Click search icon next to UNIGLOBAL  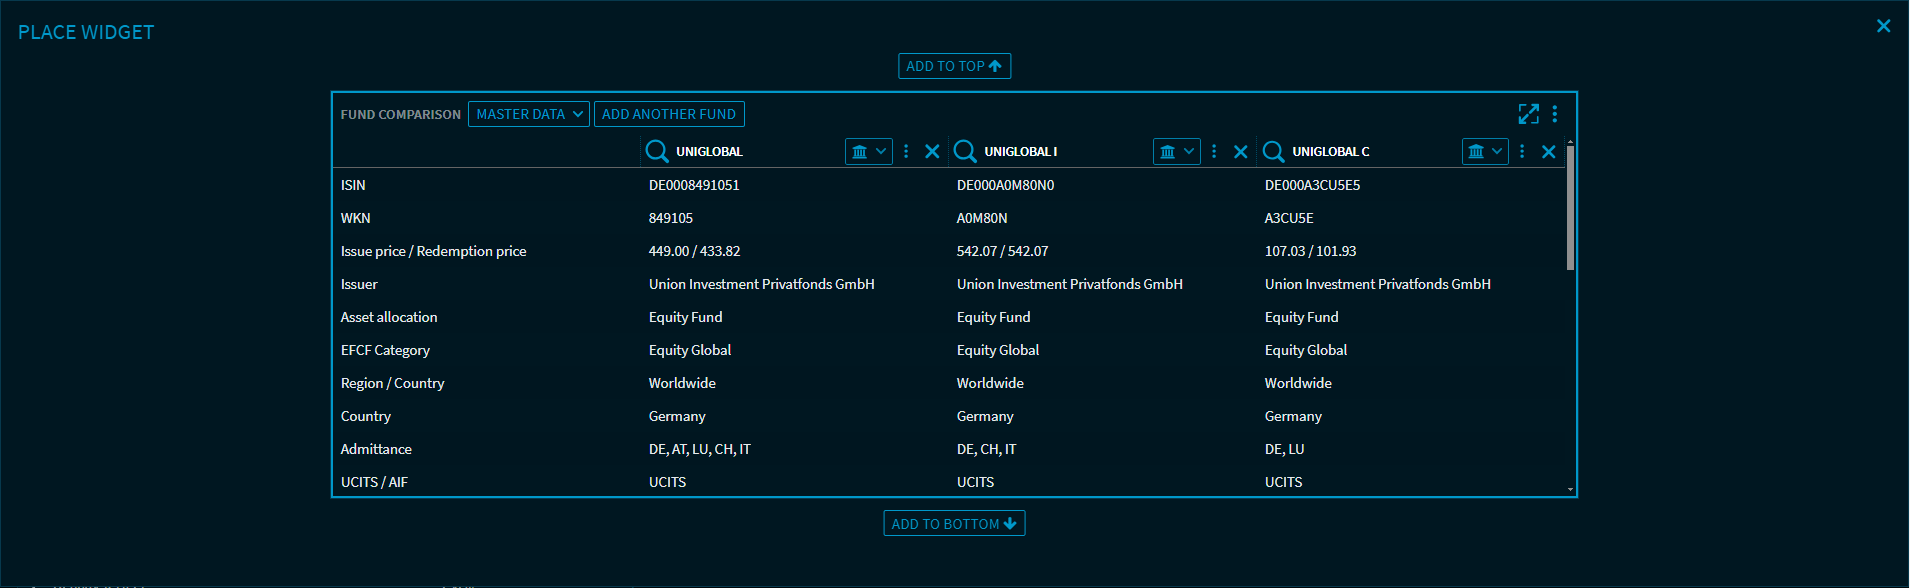pos(657,151)
